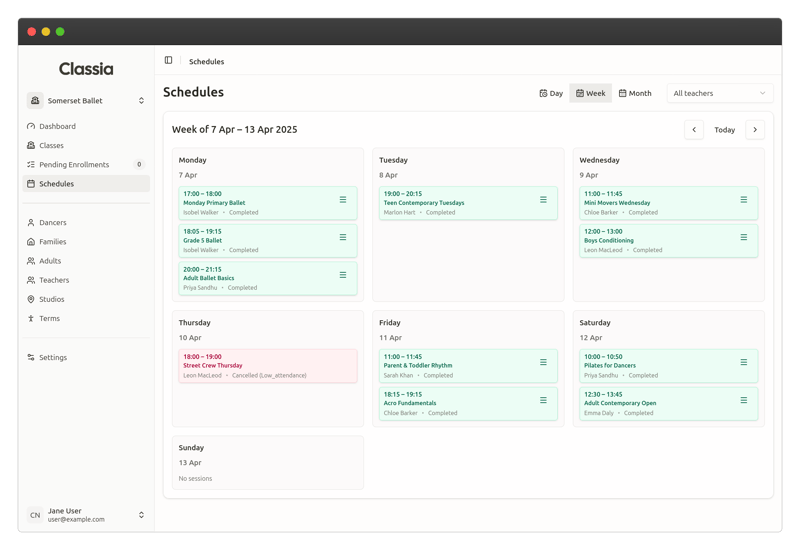Open menu icon for Adult Contemporary Open
The width and height of the screenshot is (800, 550).
[744, 400]
